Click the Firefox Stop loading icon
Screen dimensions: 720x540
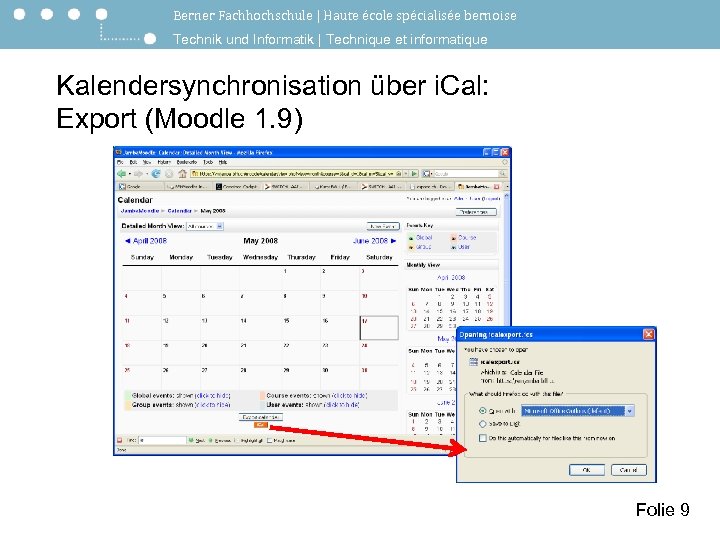point(169,174)
